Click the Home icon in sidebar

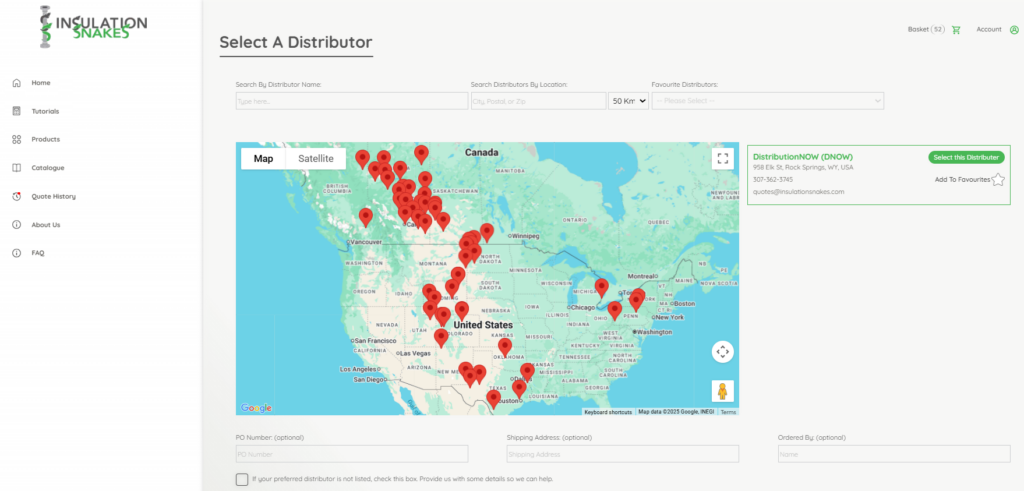click(17, 83)
